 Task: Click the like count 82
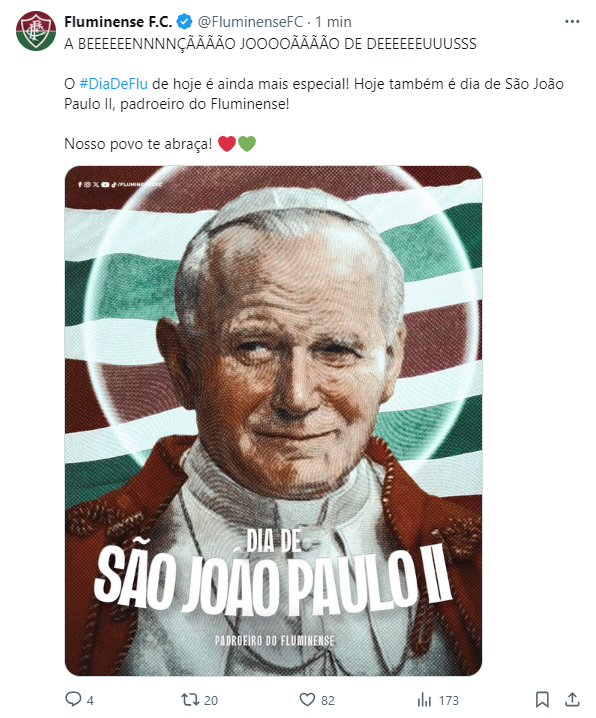pyautogui.click(x=328, y=701)
